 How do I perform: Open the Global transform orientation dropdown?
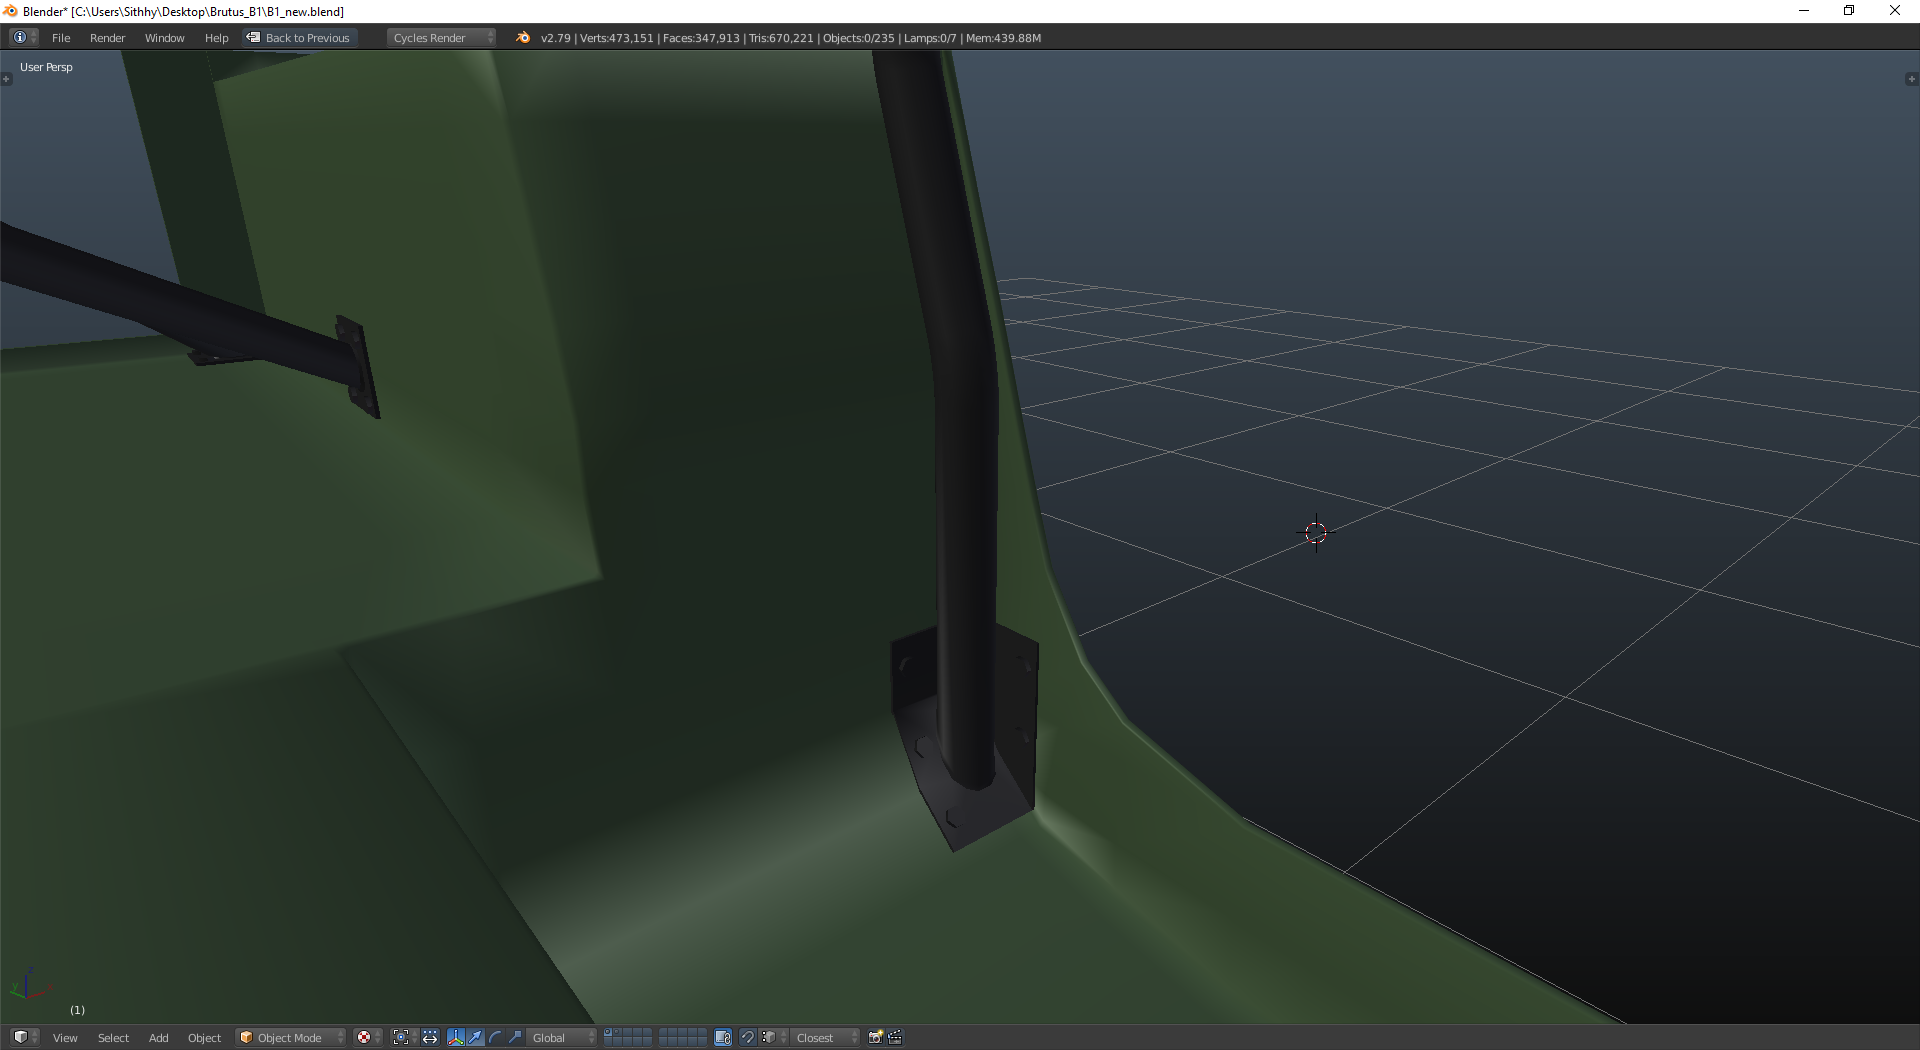[562, 1037]
